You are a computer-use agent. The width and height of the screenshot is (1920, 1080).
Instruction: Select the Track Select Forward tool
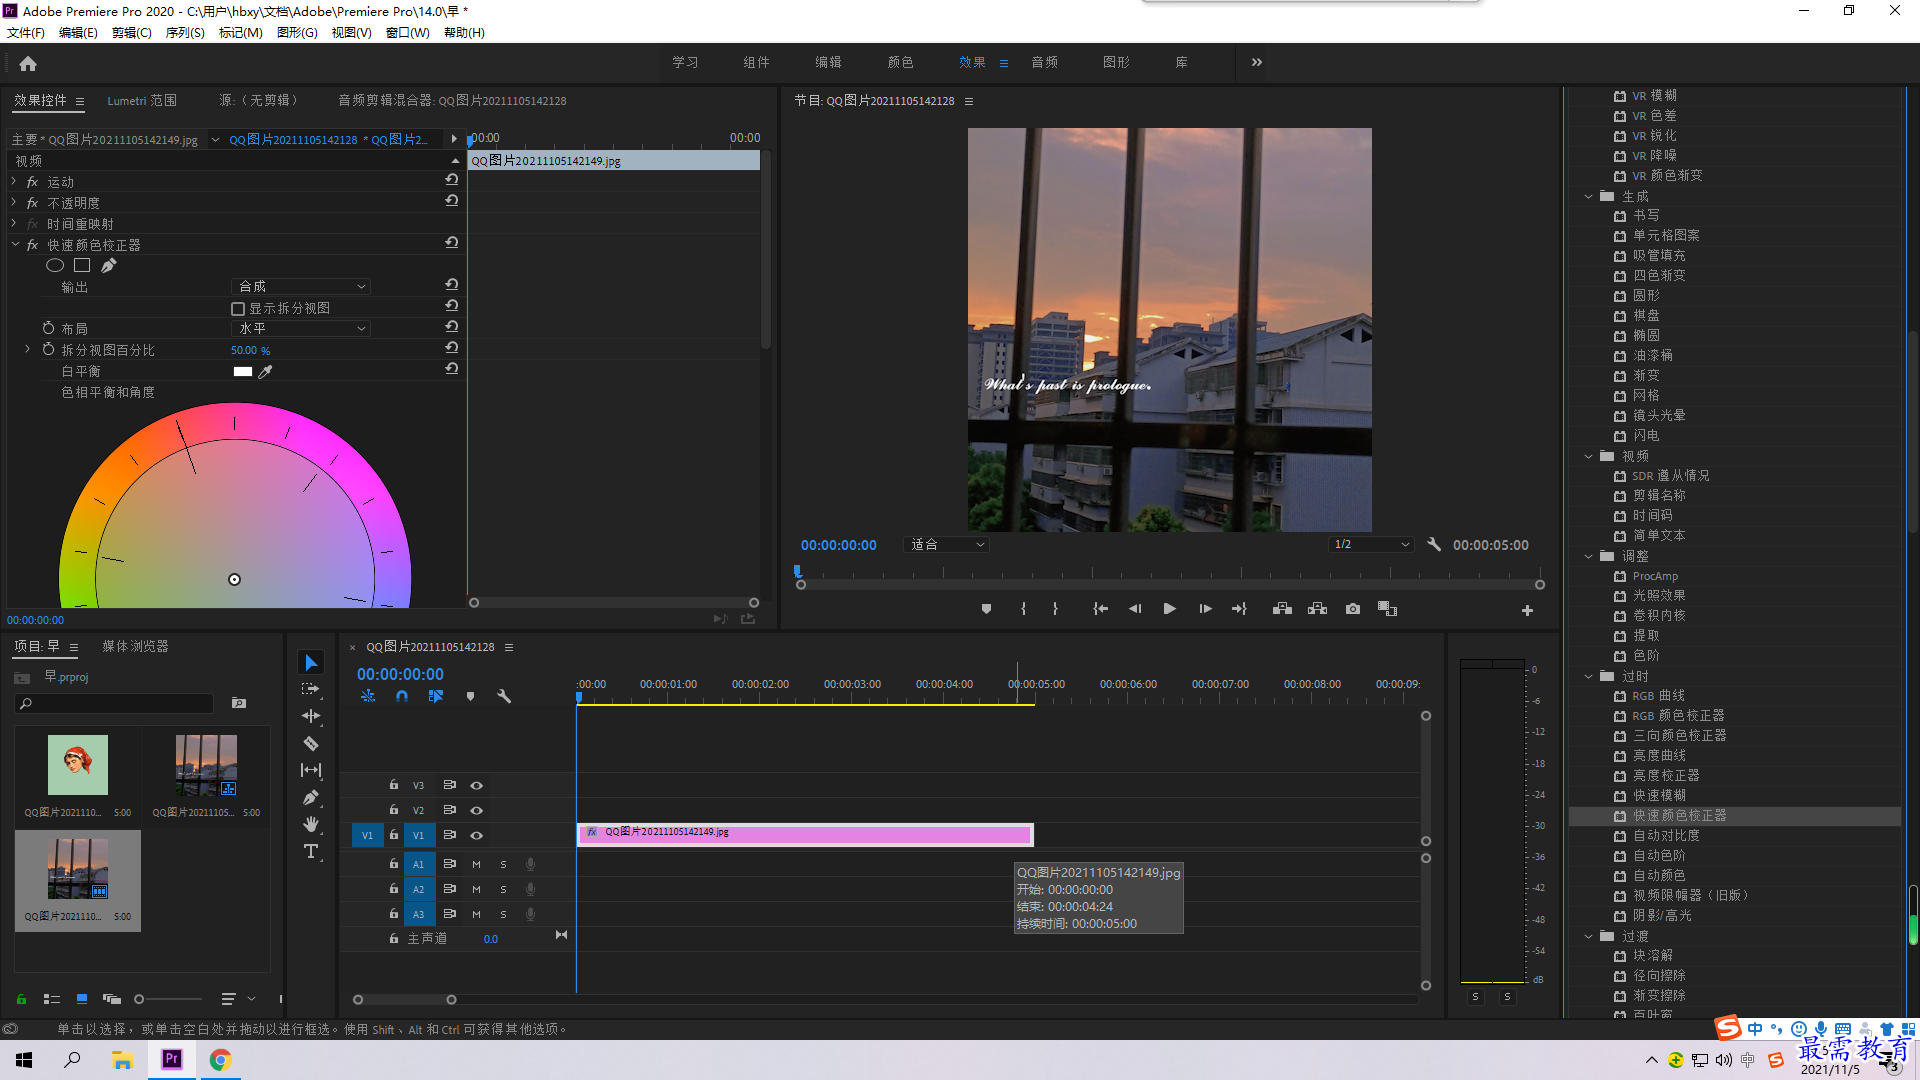[311, 689]
